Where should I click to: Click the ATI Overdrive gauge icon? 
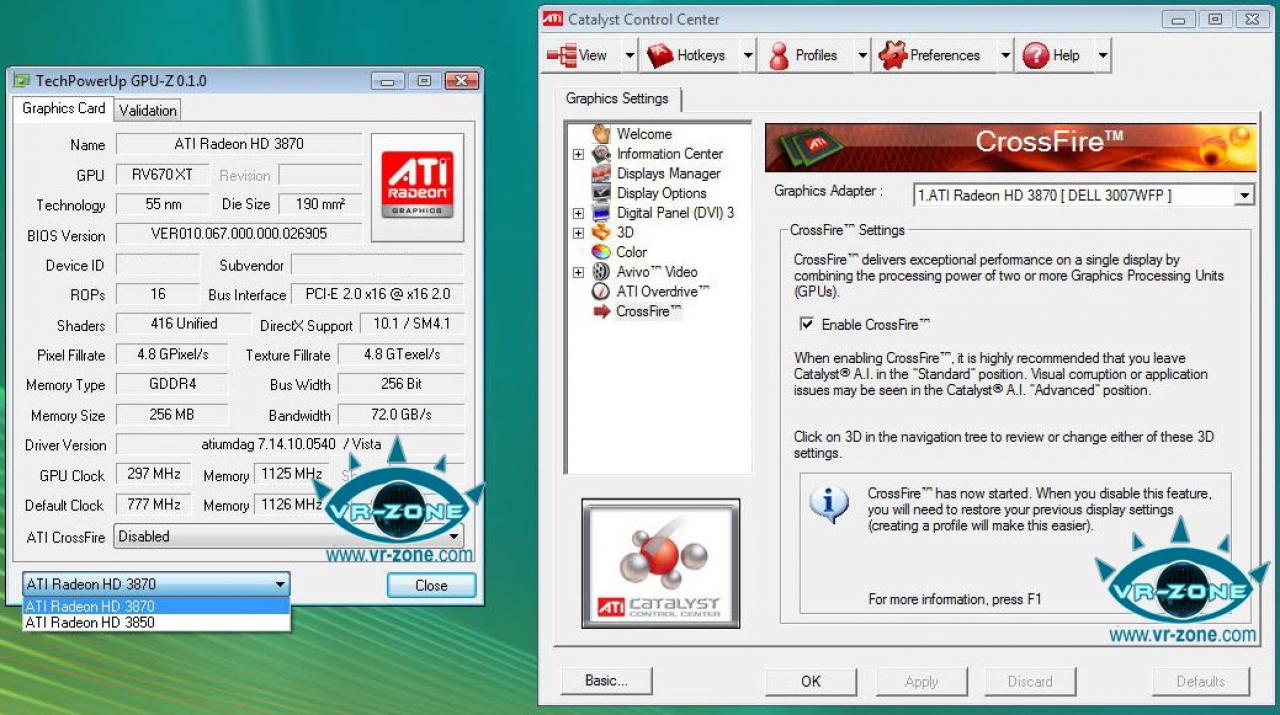[x=601, y=291]
